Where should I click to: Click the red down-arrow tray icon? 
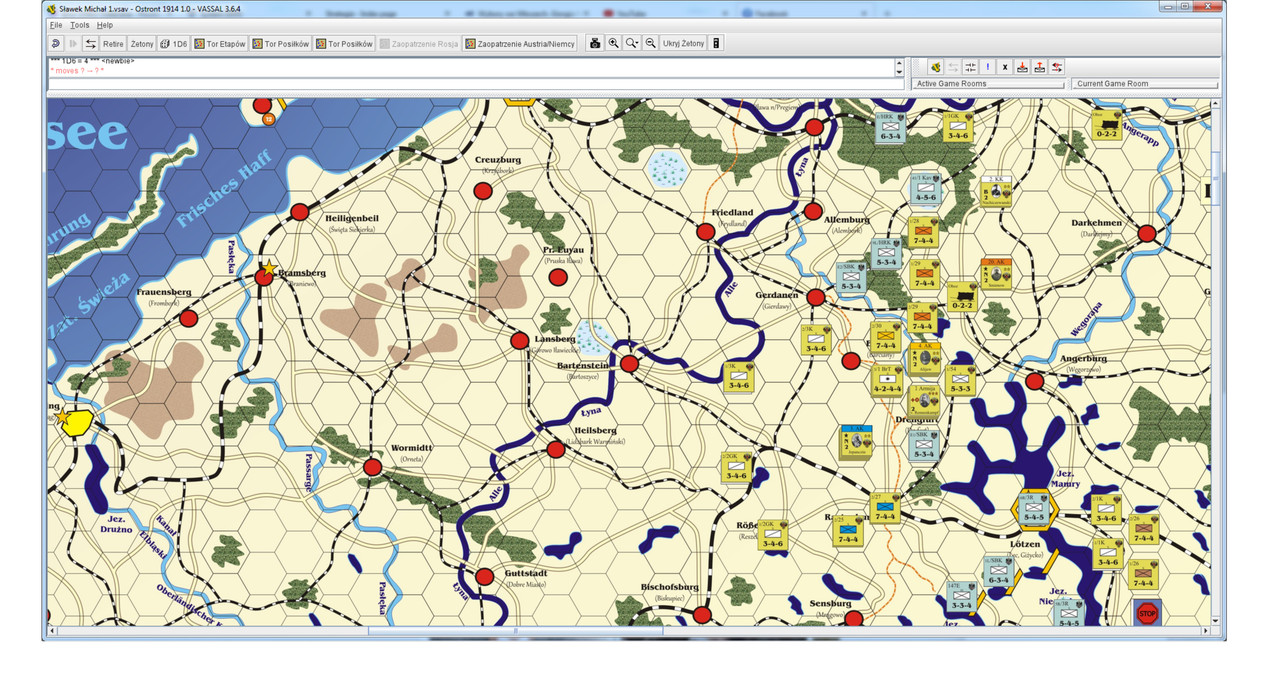pyautogui.click(x=1023, y=67)
